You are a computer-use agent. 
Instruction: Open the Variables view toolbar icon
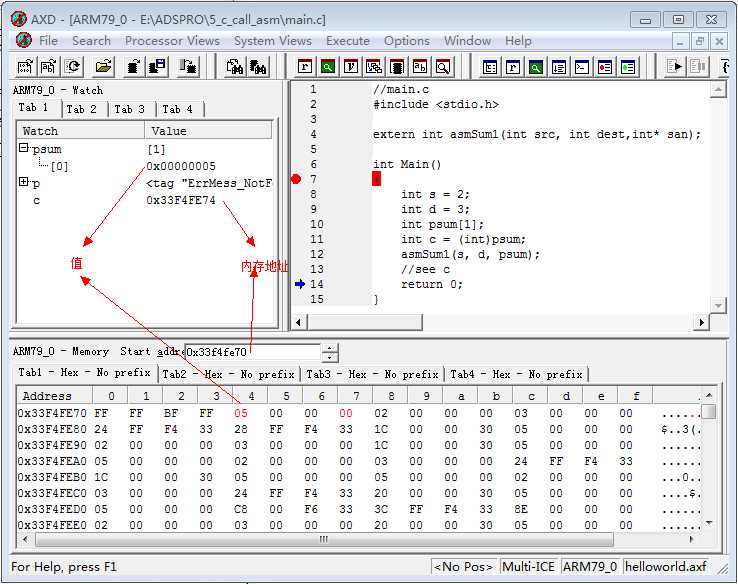pos(350,67)
